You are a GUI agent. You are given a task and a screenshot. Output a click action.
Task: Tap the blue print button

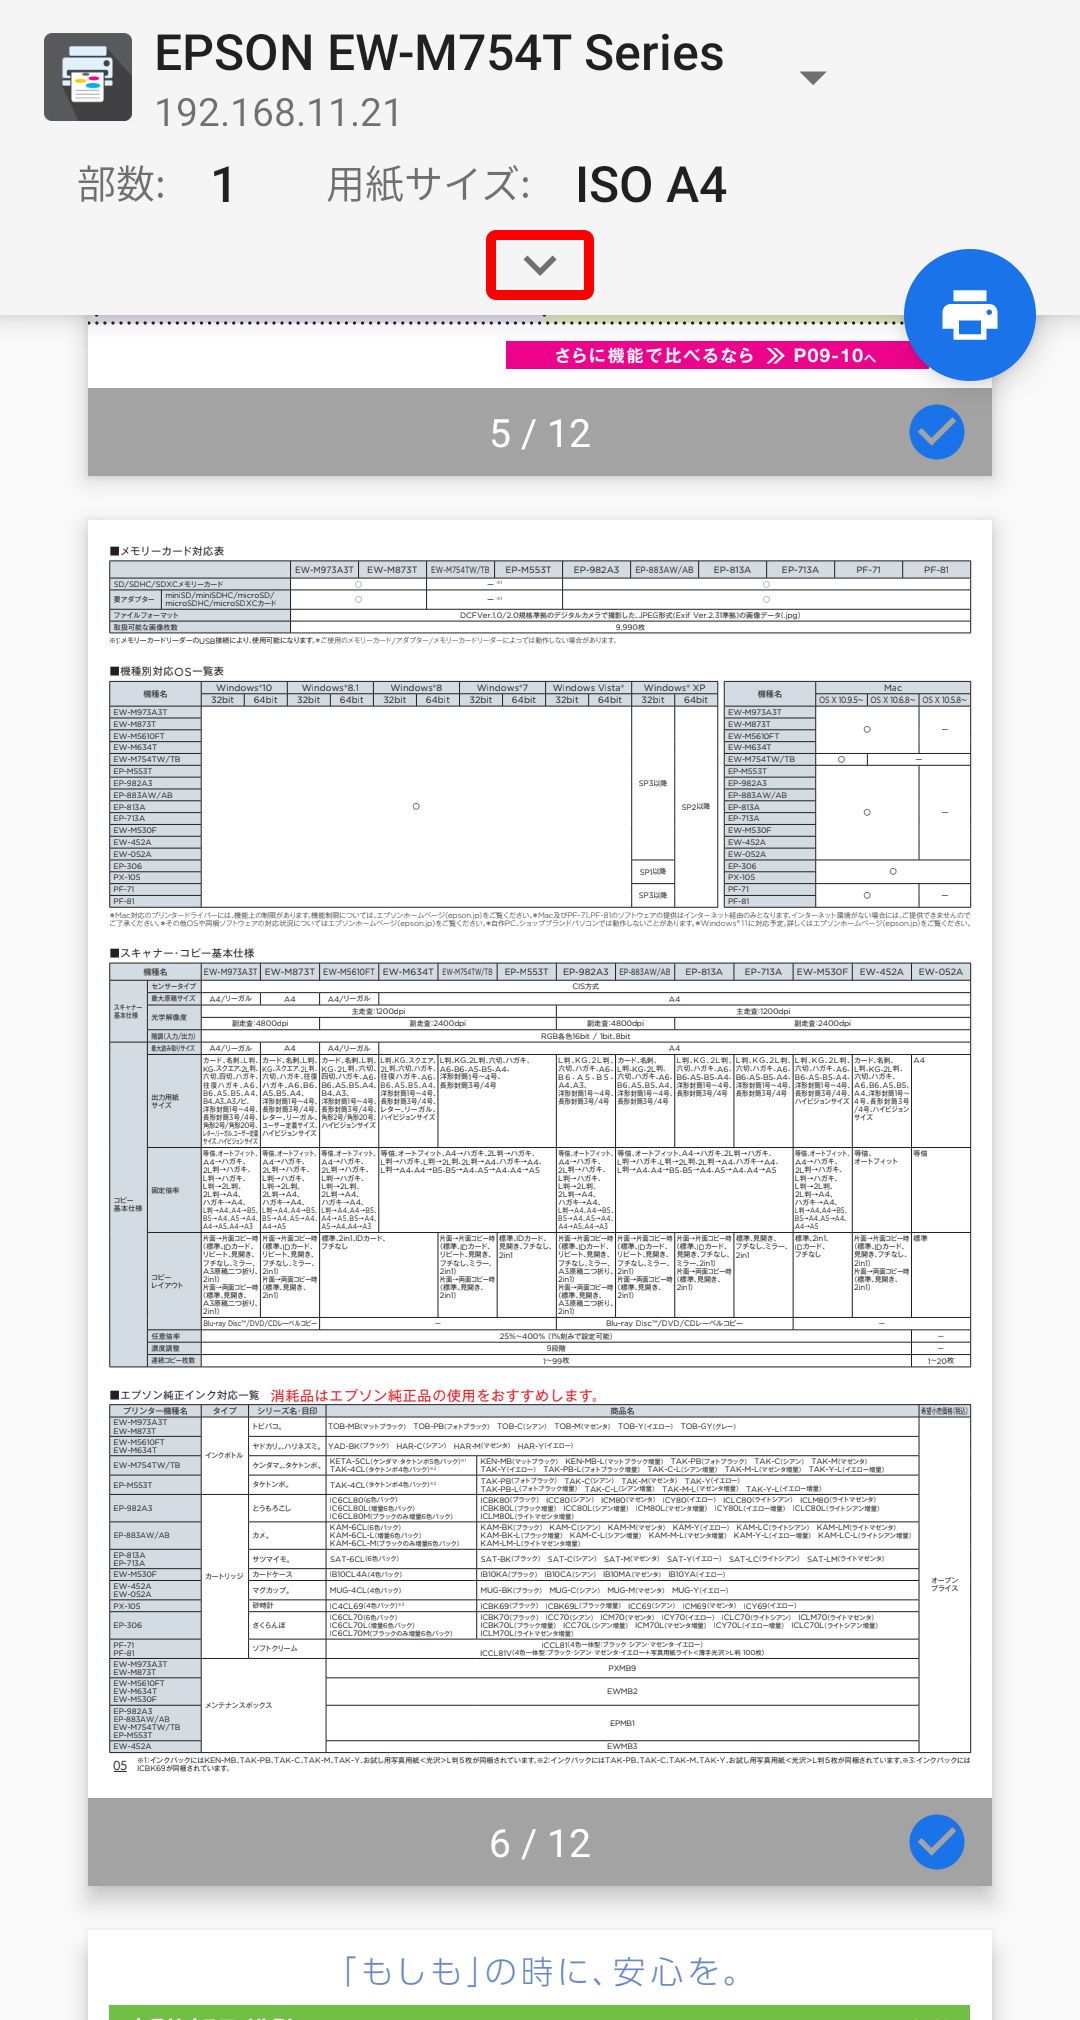click(969, 315)
